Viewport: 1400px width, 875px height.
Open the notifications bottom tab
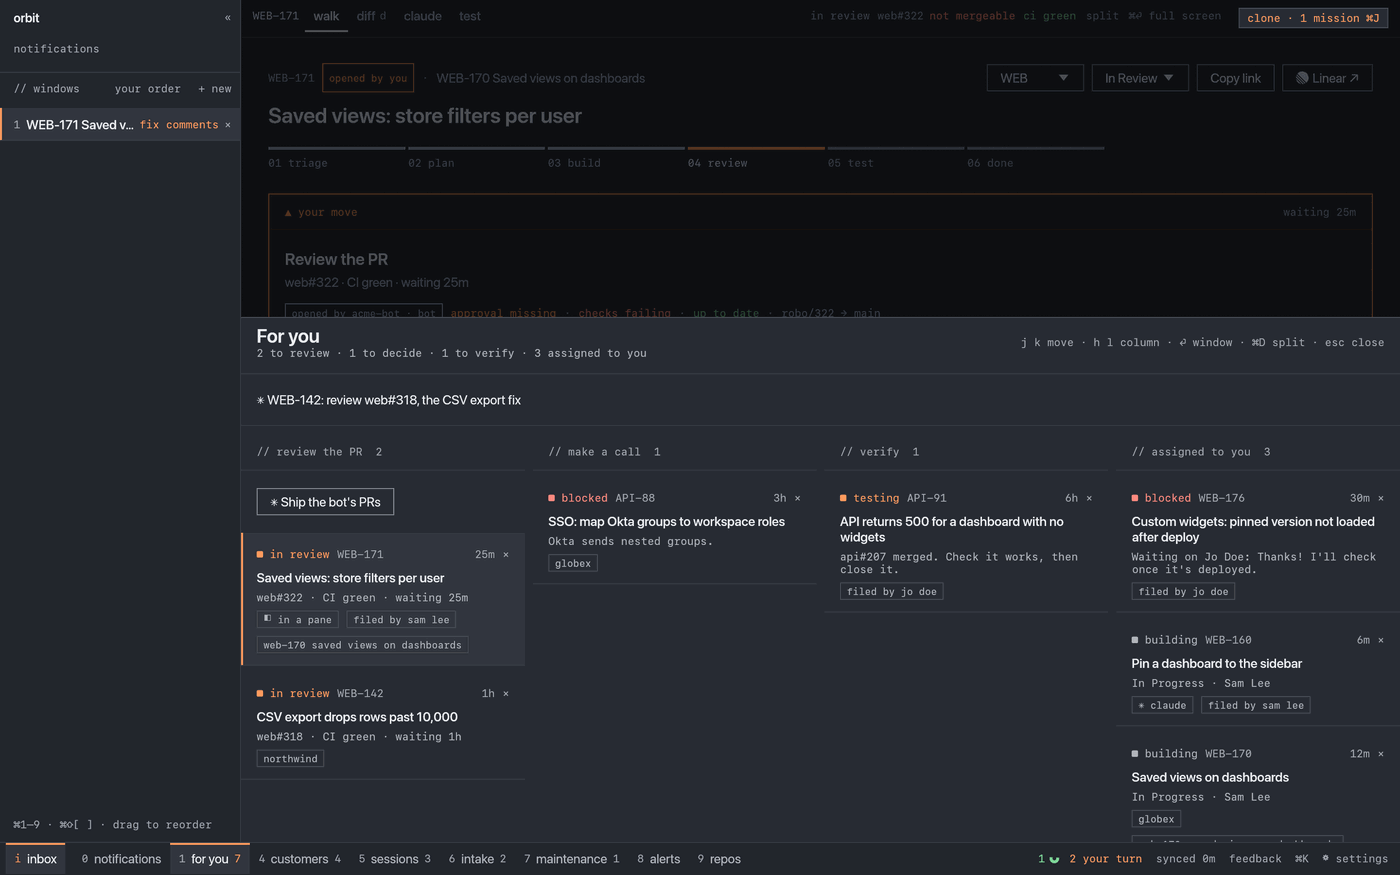pos(121,859)
